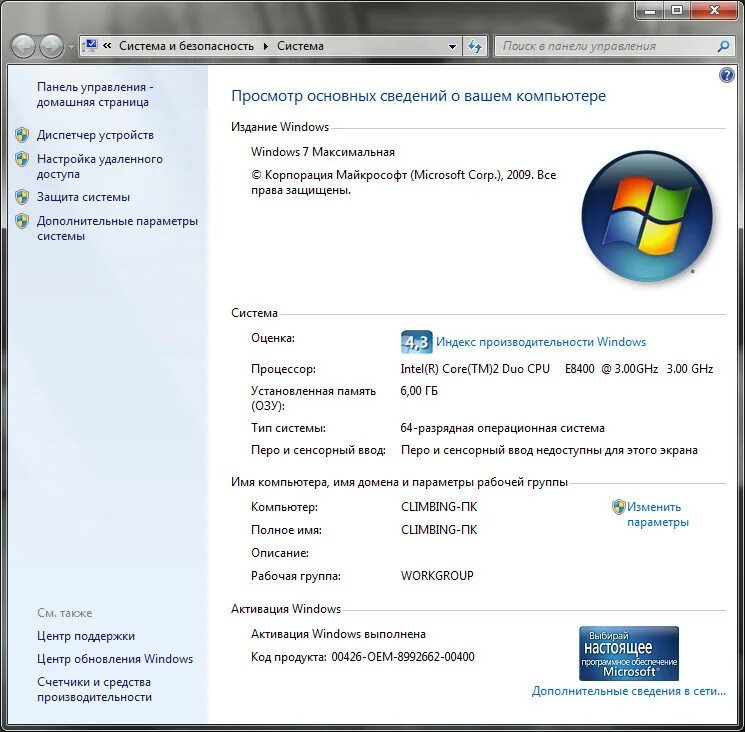Click workgroup value 'WORKGROUP'
The image size is (745, 732).
coord(437,576)
